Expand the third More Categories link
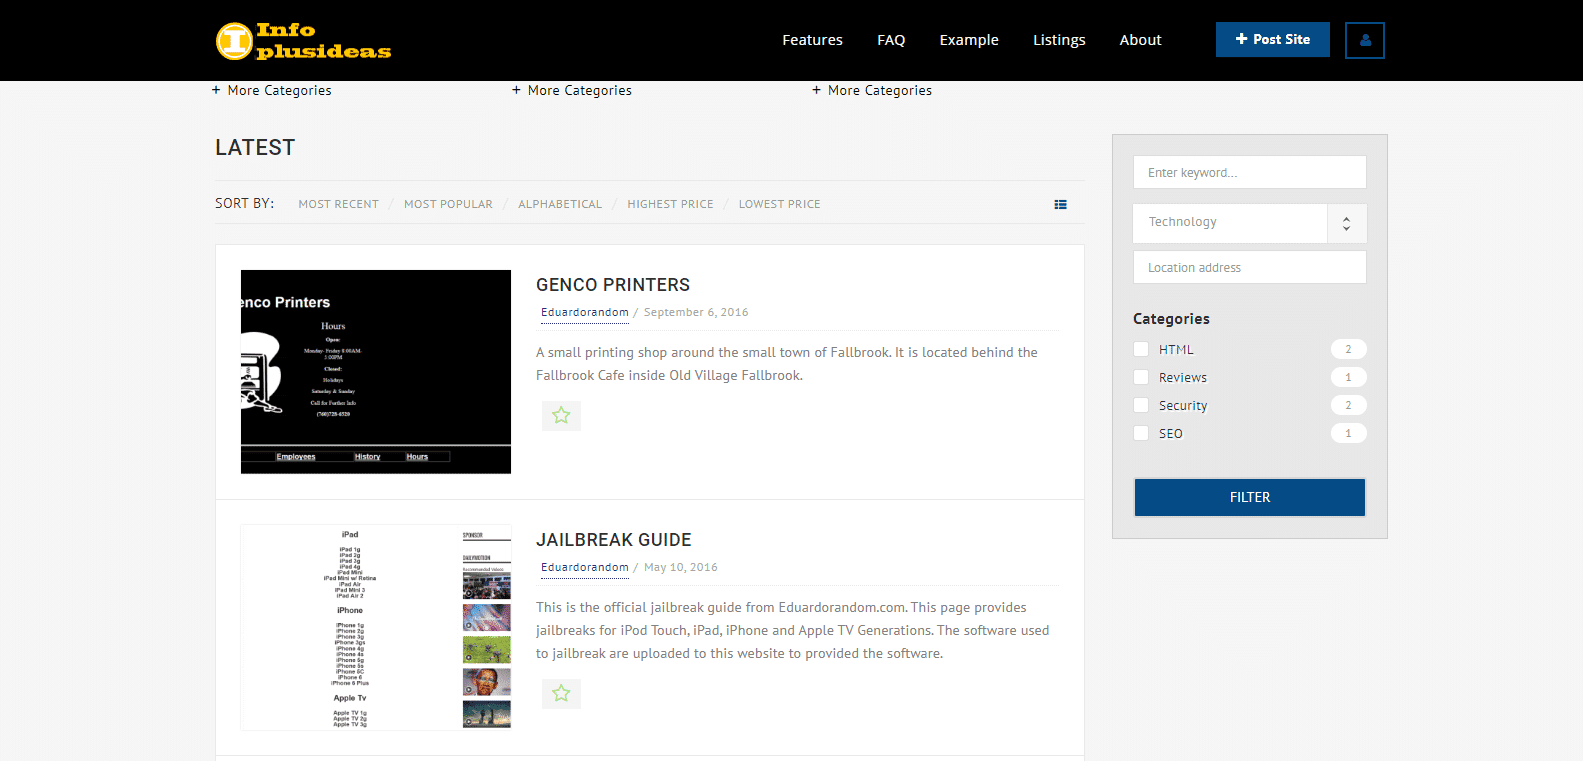1583x761 pixels. click(x=872, y=91)
